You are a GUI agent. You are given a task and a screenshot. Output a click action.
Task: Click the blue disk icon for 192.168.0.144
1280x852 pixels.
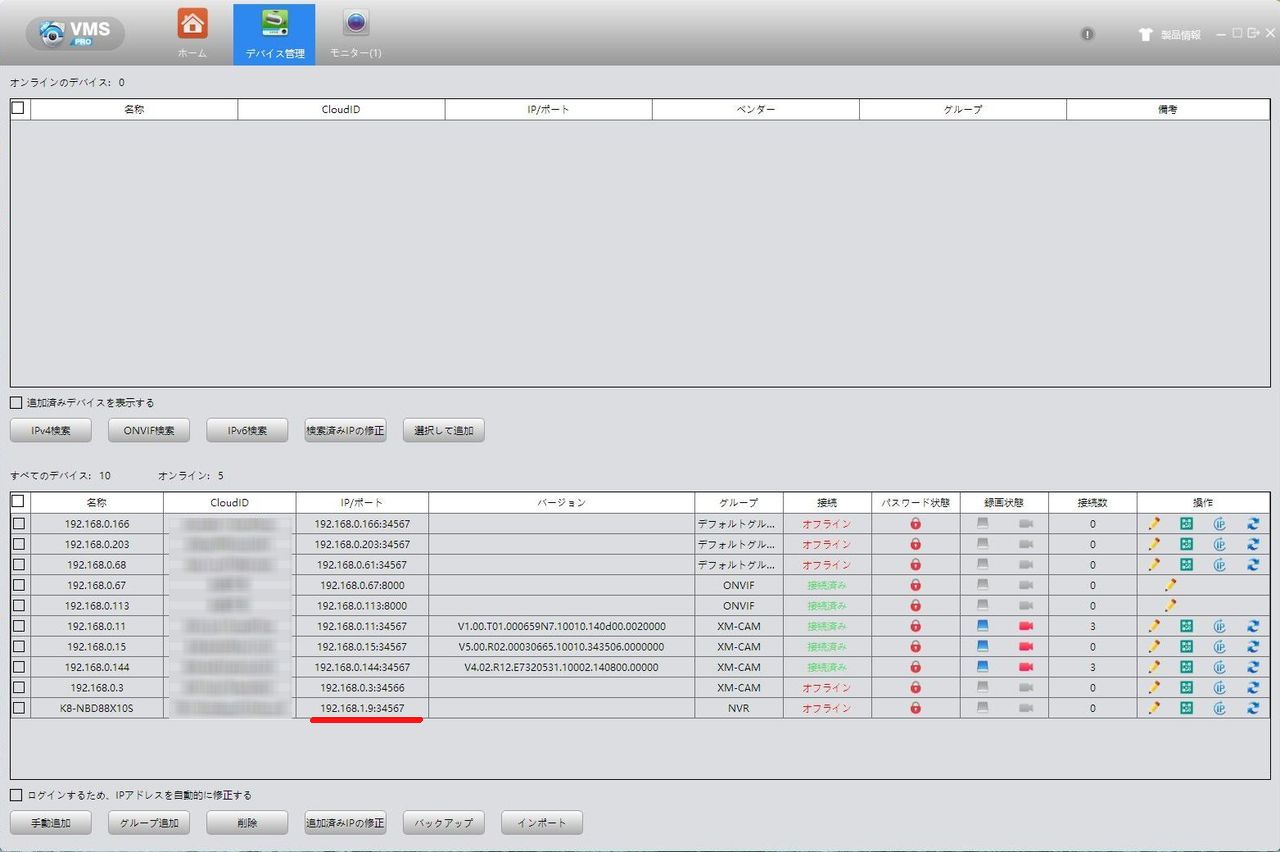[x=983, y=667]
